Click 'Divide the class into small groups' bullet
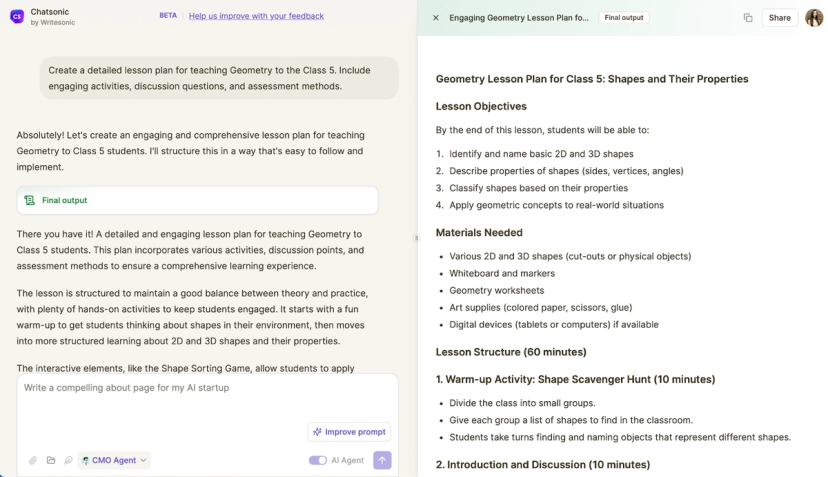 click(x=522, y=403)
